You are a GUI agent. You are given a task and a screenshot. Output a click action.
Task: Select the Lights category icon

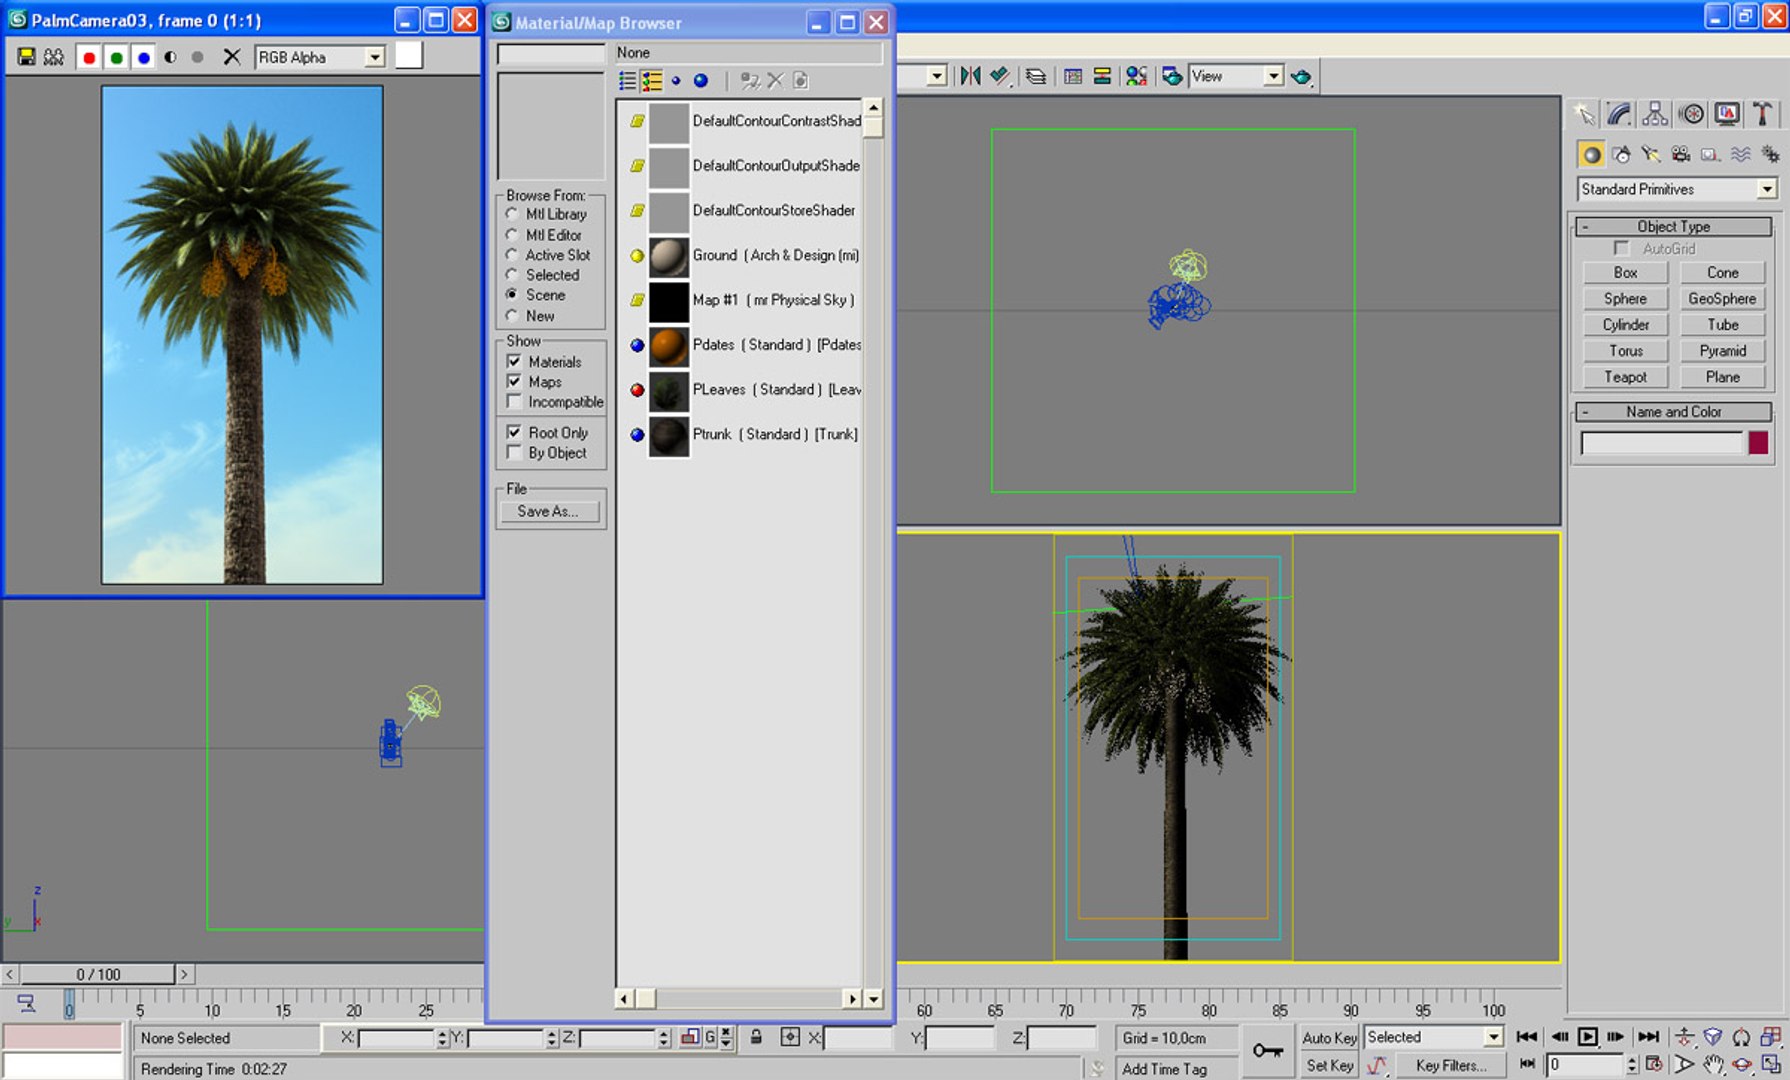tap(1651, 154)
